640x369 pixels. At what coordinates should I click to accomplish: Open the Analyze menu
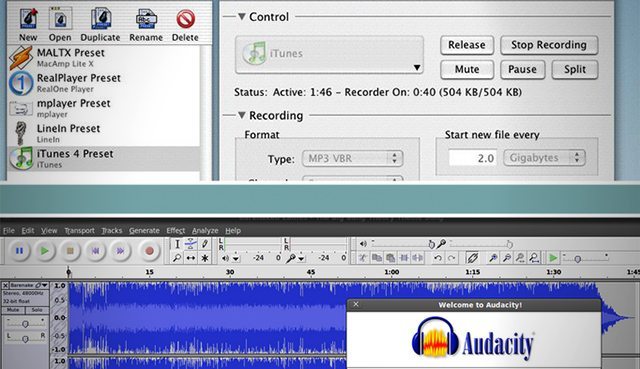(x=205, y=231)
